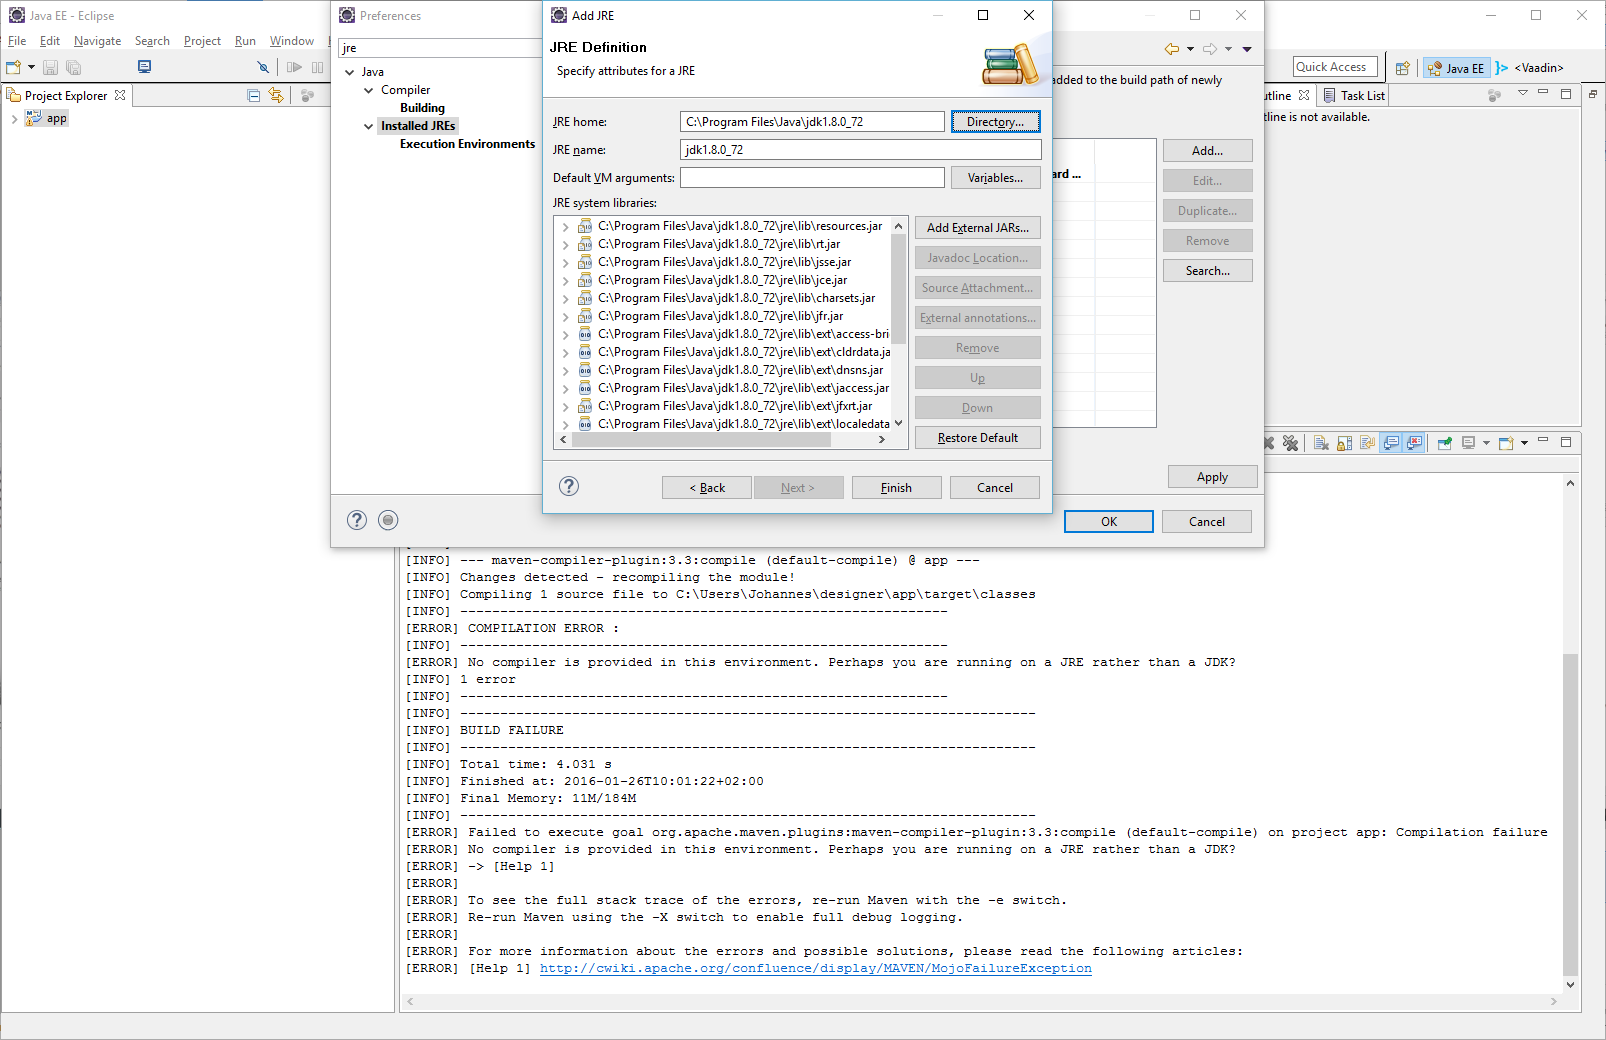The image size is (1606, 1040).
Task: Click Remove All Terminated Launches in console
Action: [x=1290, y=443]
